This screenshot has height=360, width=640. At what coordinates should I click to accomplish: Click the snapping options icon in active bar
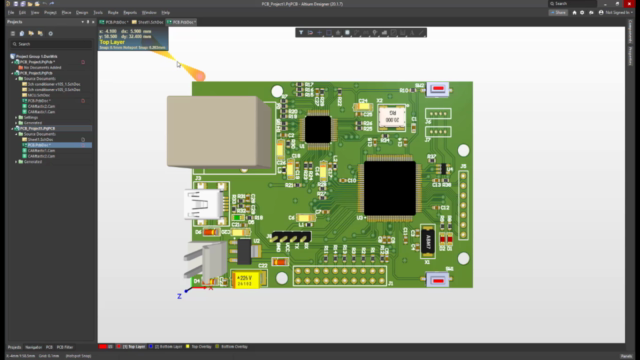(x=310, y=33)
